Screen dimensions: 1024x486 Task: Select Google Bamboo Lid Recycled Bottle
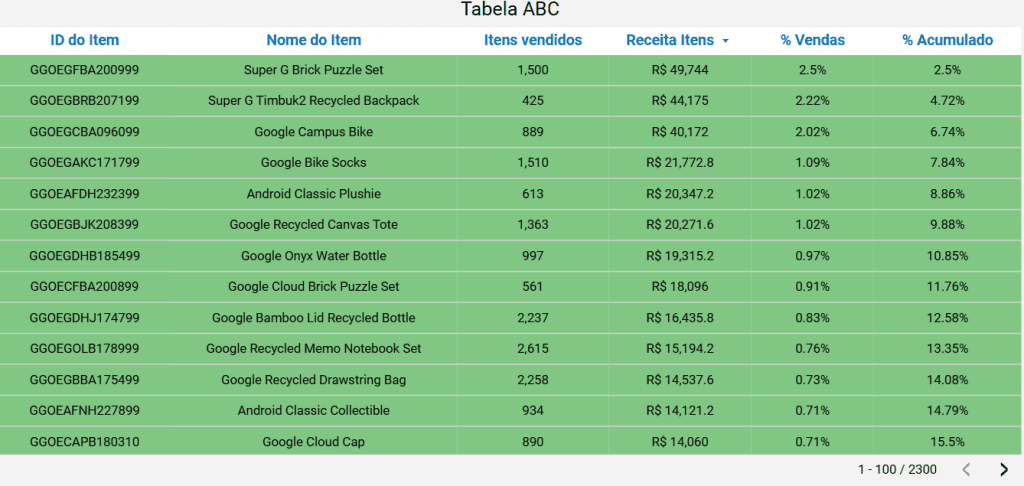314,318
